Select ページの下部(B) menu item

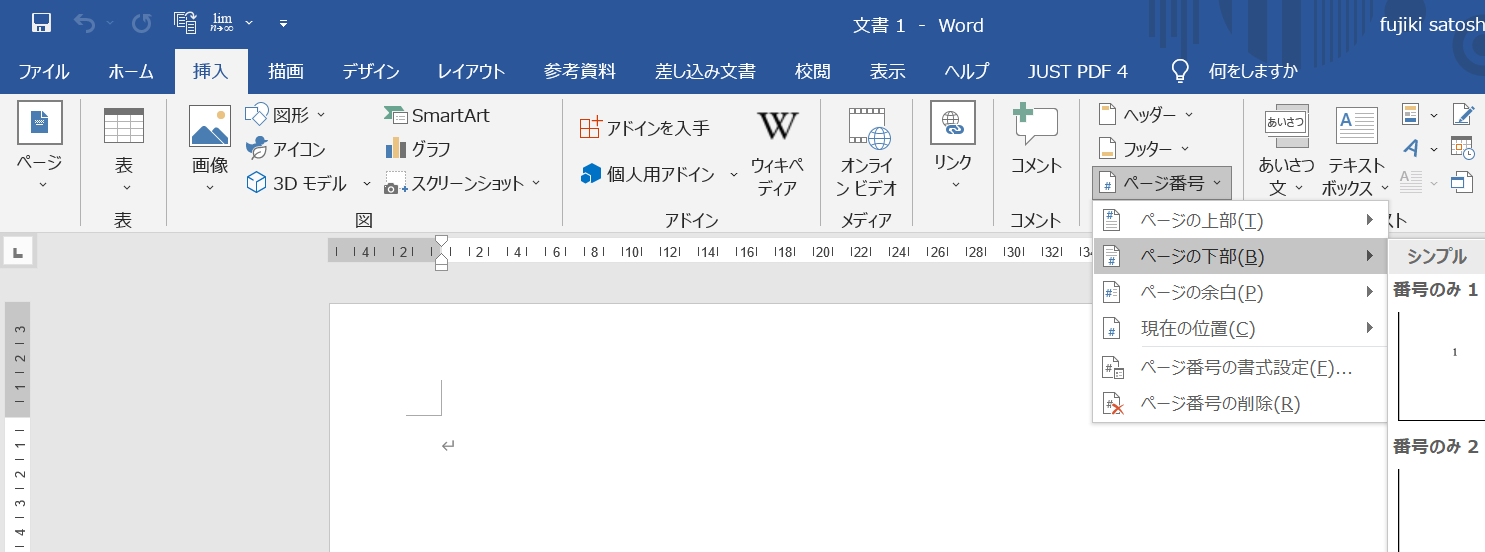1240,256
